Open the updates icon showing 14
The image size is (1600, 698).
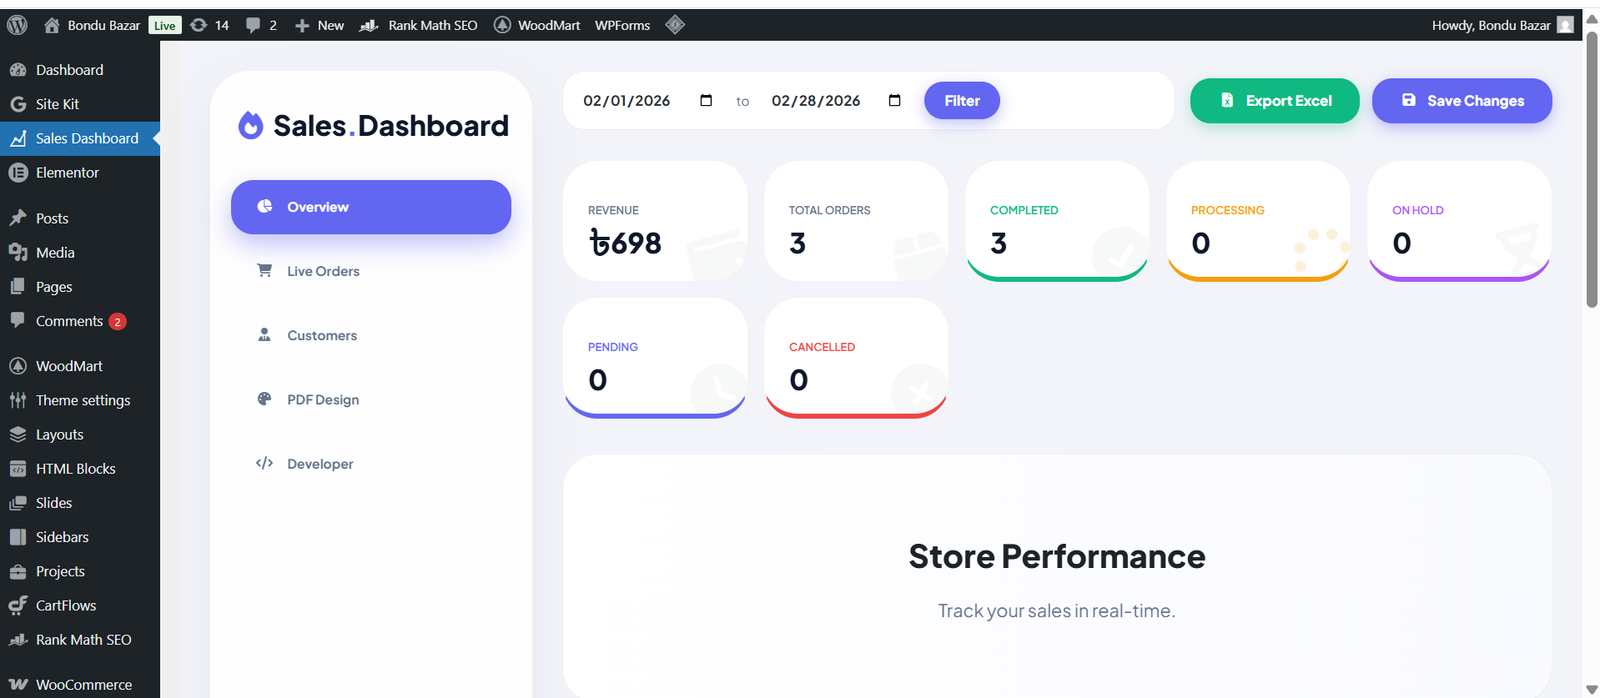[199, 25]
